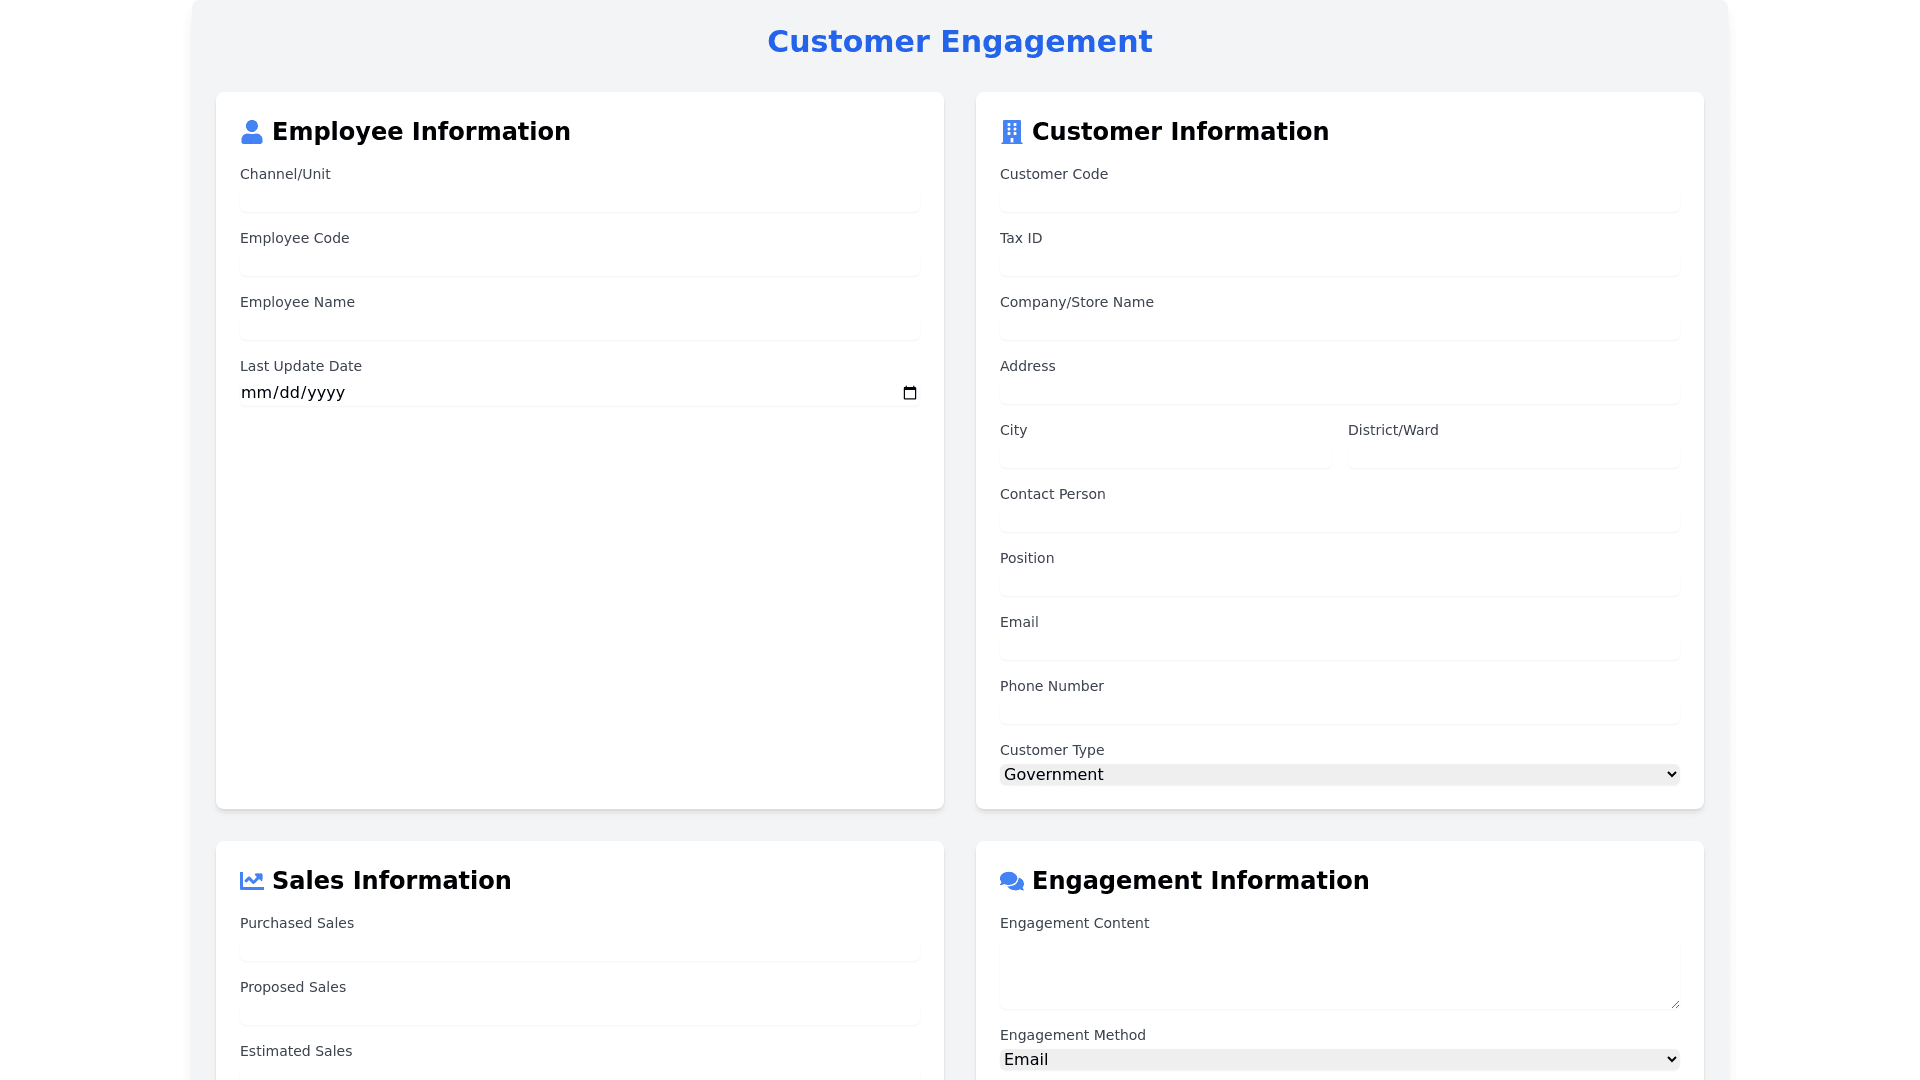Click the Customer Code input
Viewport: 1920px width, 1080px height.
pos(1339,199)
